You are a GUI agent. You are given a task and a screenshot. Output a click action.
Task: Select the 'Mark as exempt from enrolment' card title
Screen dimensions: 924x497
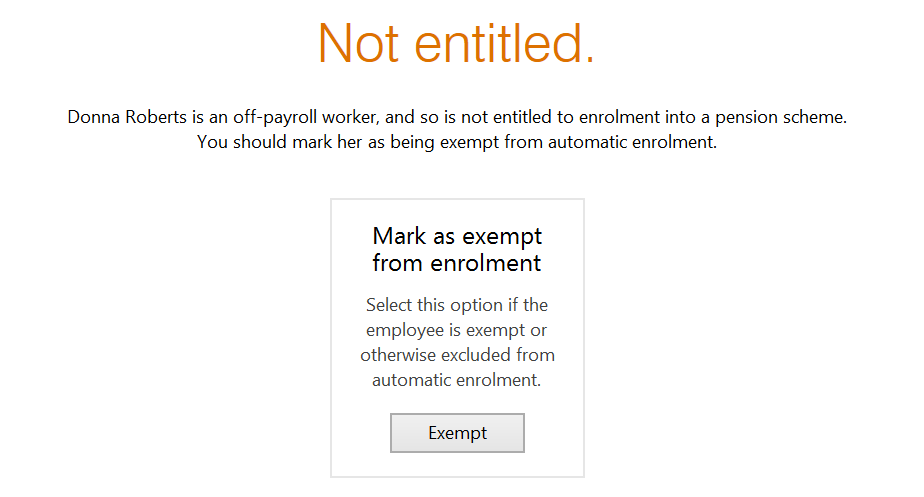(x=457, y=250)
